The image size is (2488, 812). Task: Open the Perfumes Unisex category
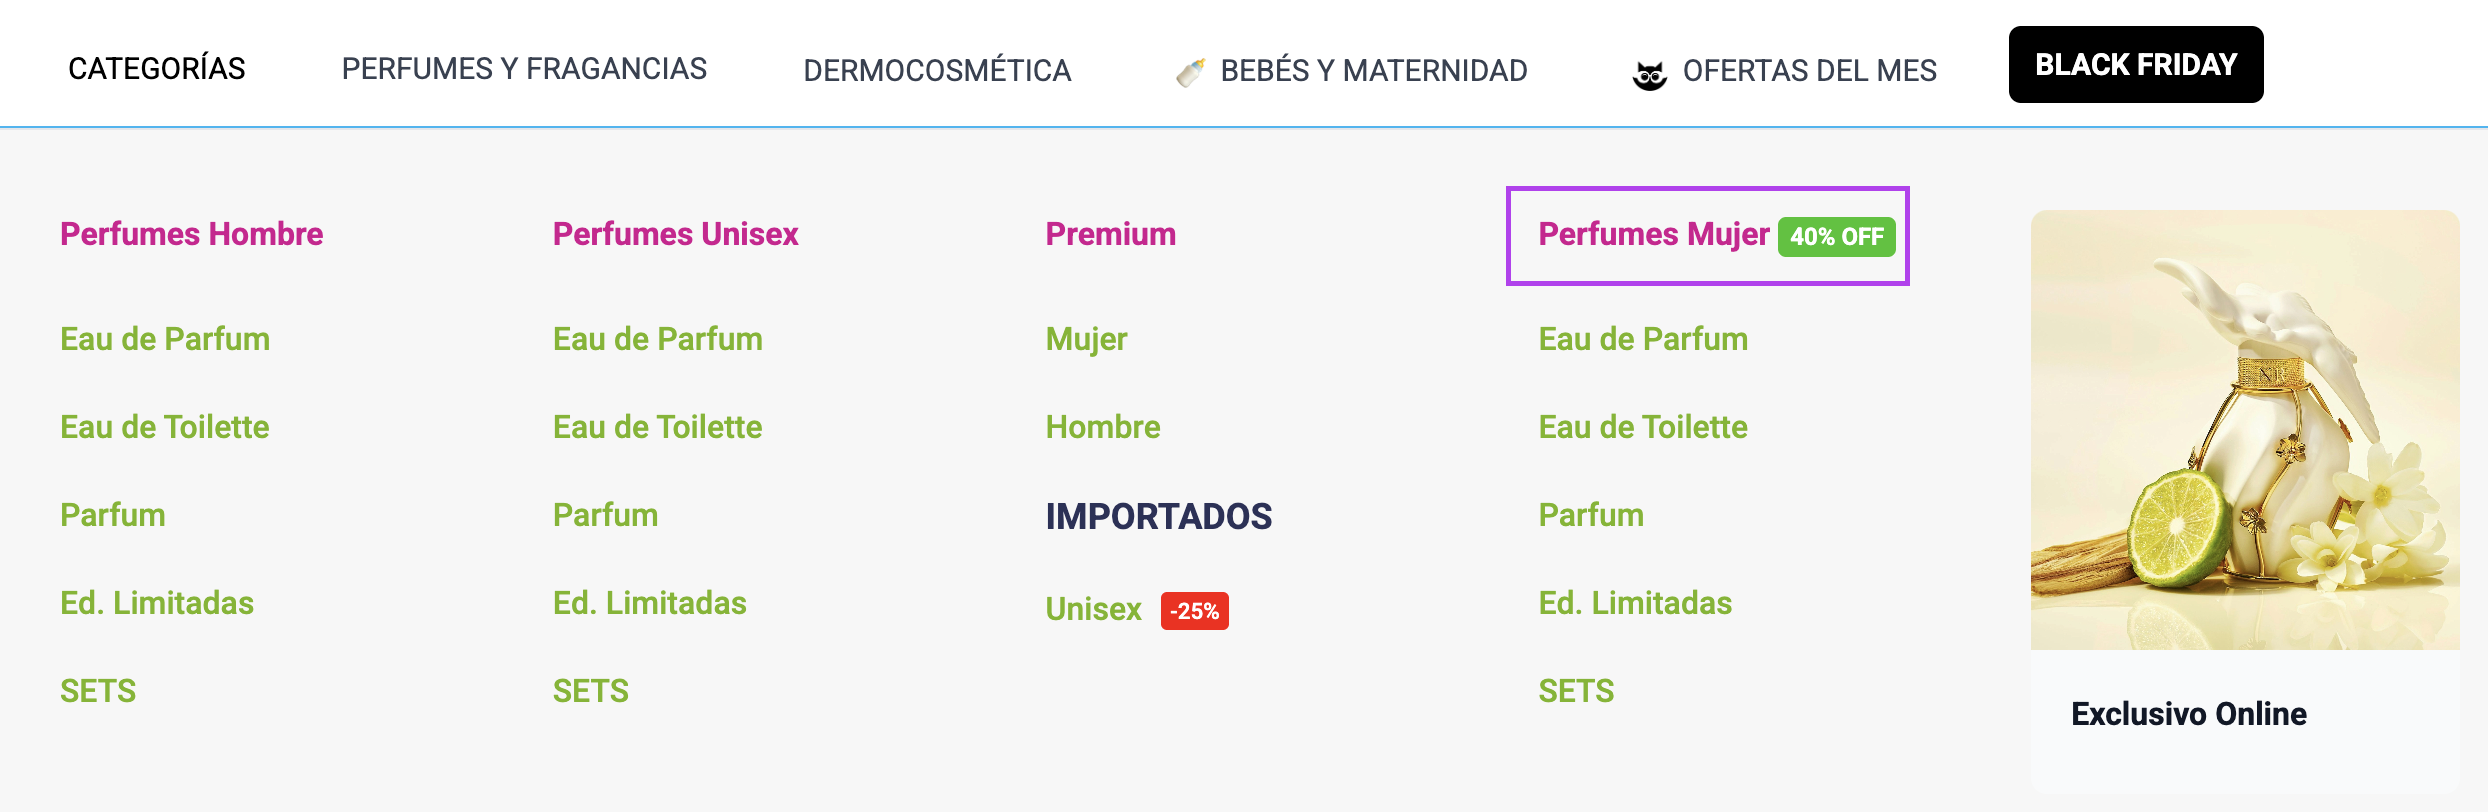point(676,234)
